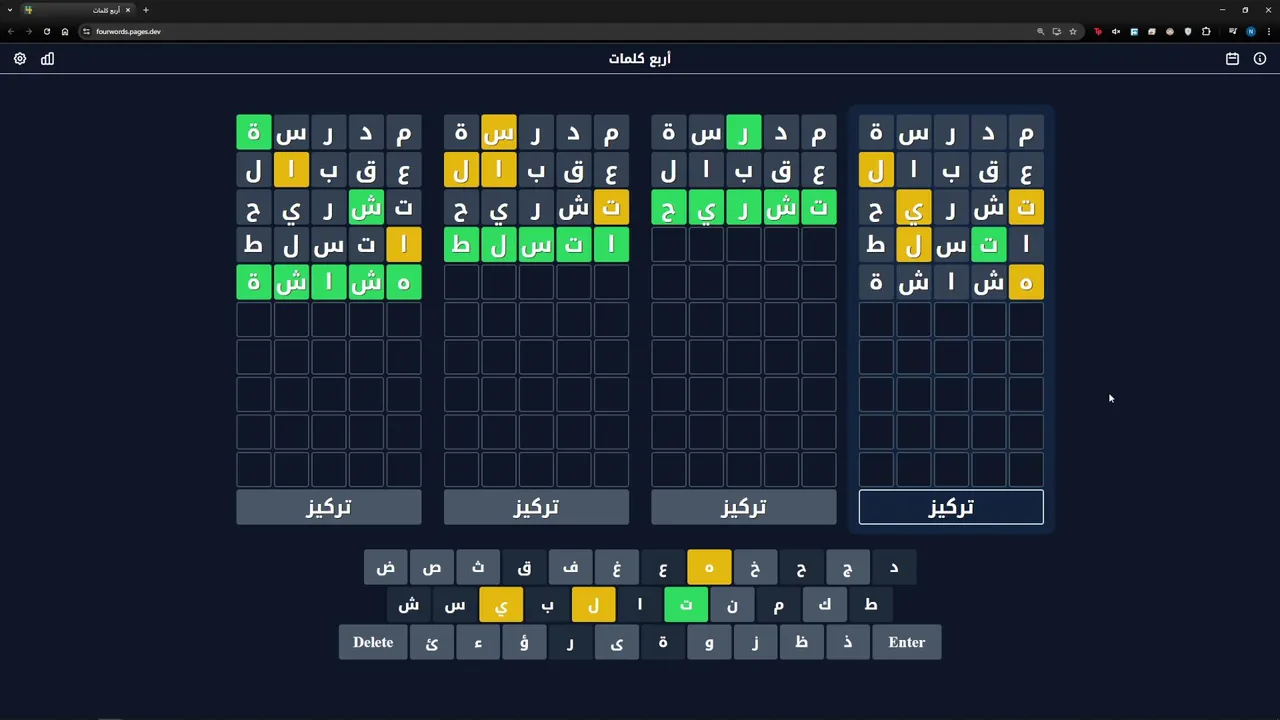Tap the green ت keyboard key

tap(686, 605)
